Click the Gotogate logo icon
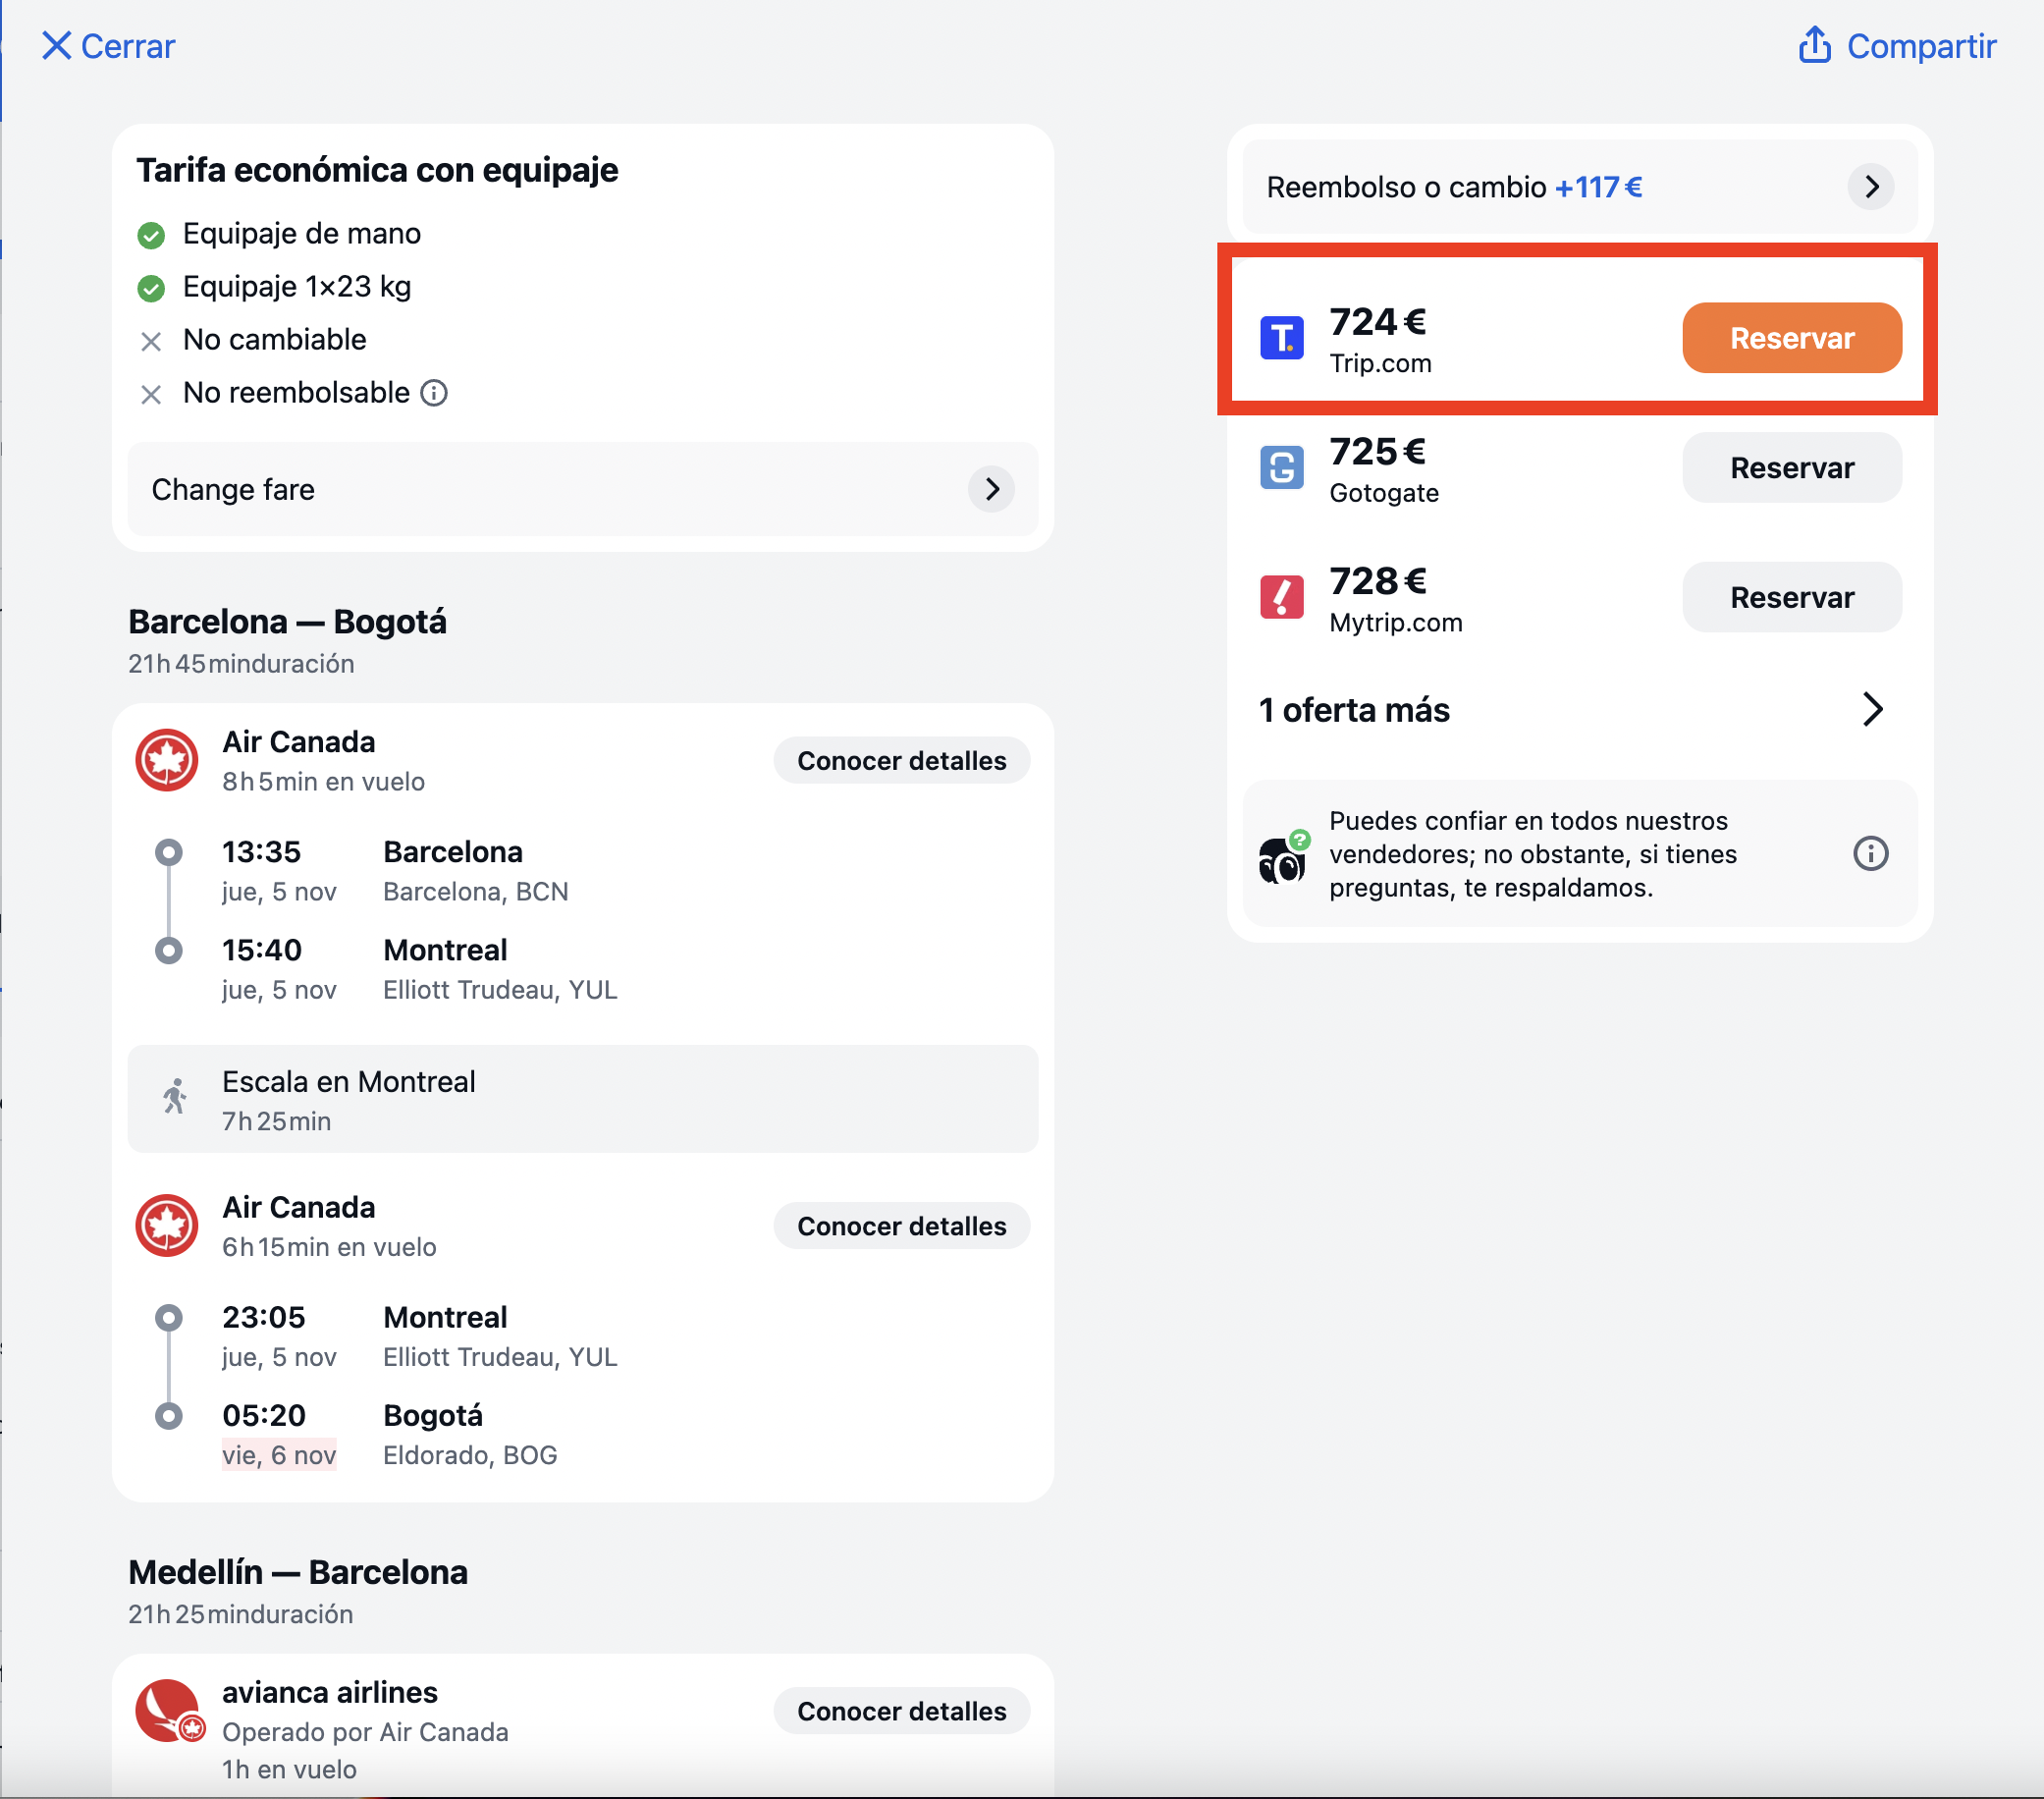This screenshot has width=2044, height=1799. click(1281, 467)
